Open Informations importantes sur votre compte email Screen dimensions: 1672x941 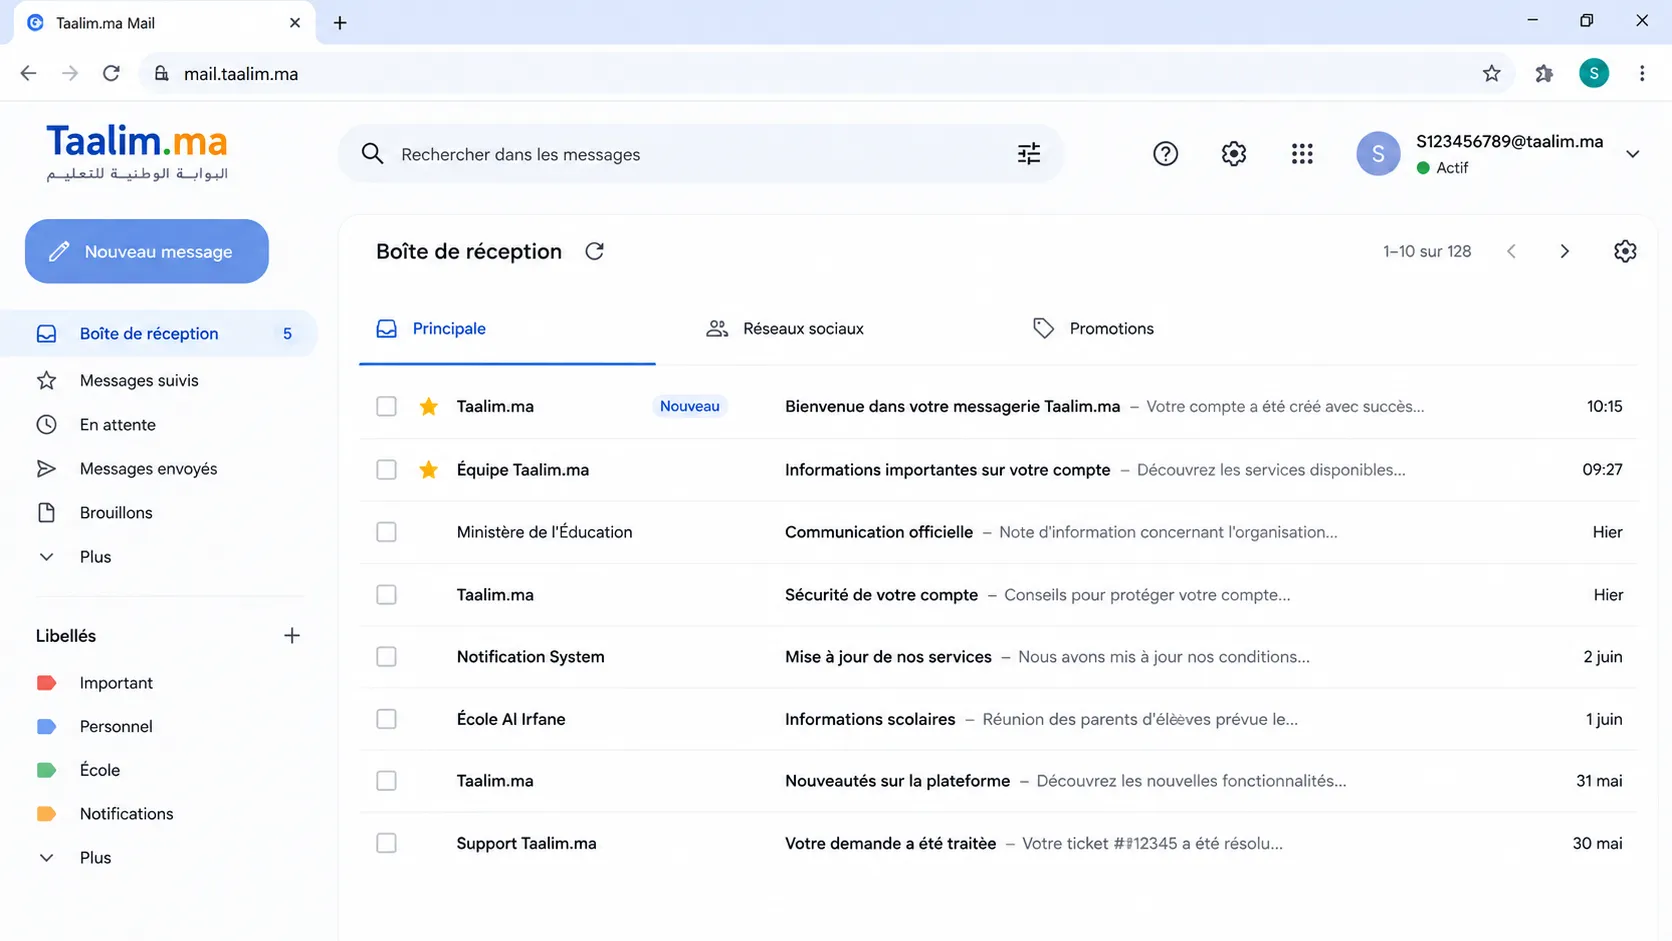click(998, 469)
